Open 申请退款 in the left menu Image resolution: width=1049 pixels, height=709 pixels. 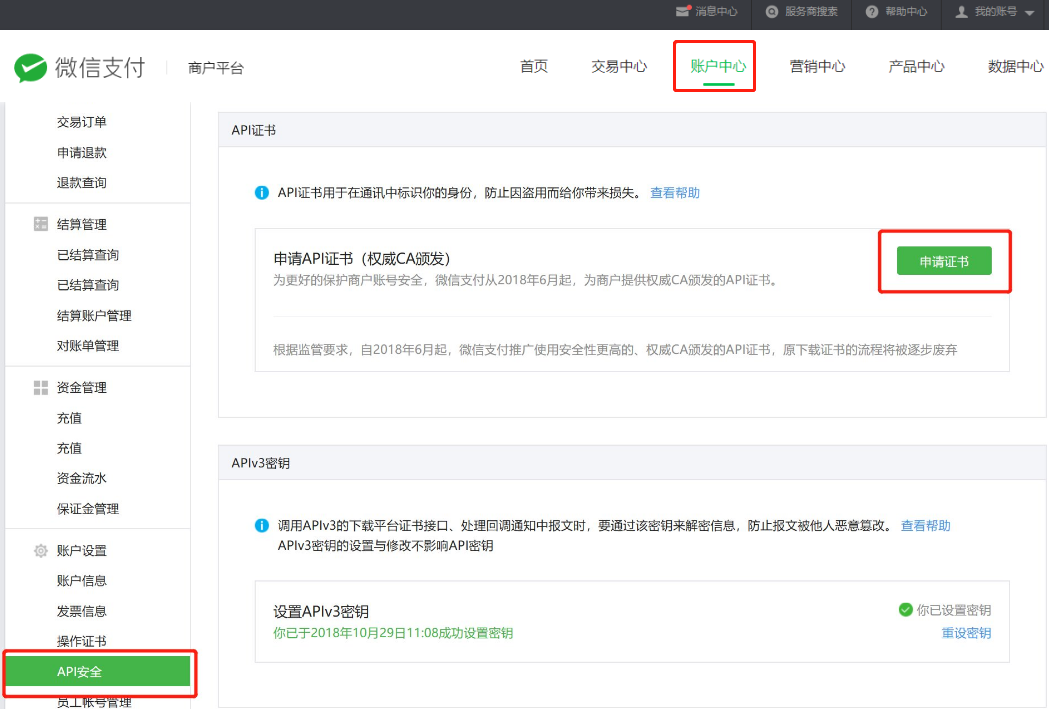[82, 153]
